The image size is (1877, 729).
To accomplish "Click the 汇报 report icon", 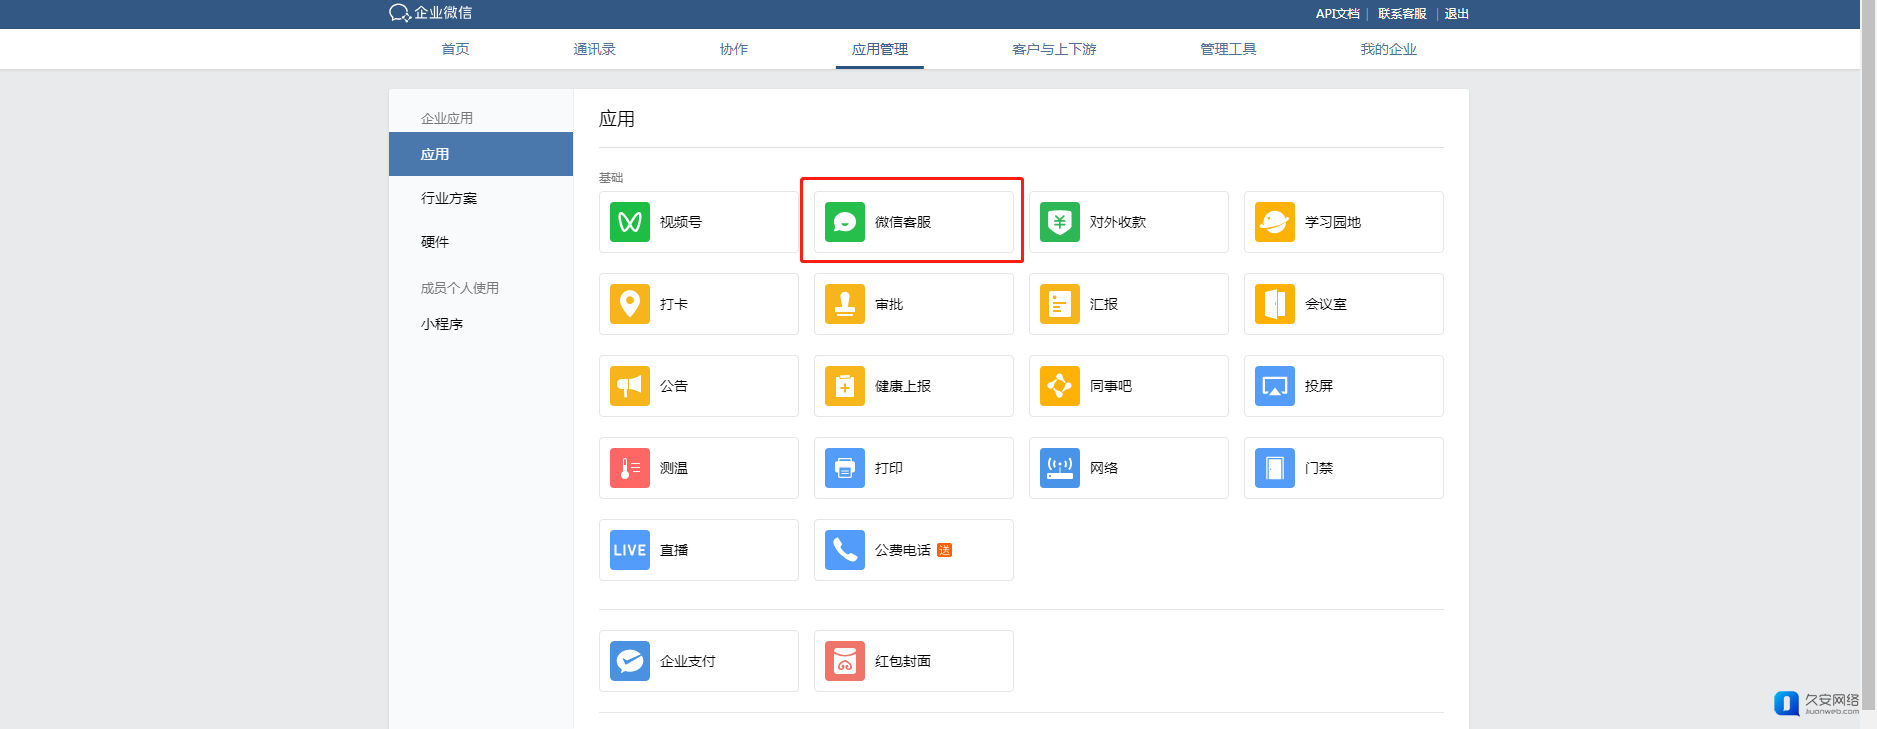I will tap(1060, 304).
